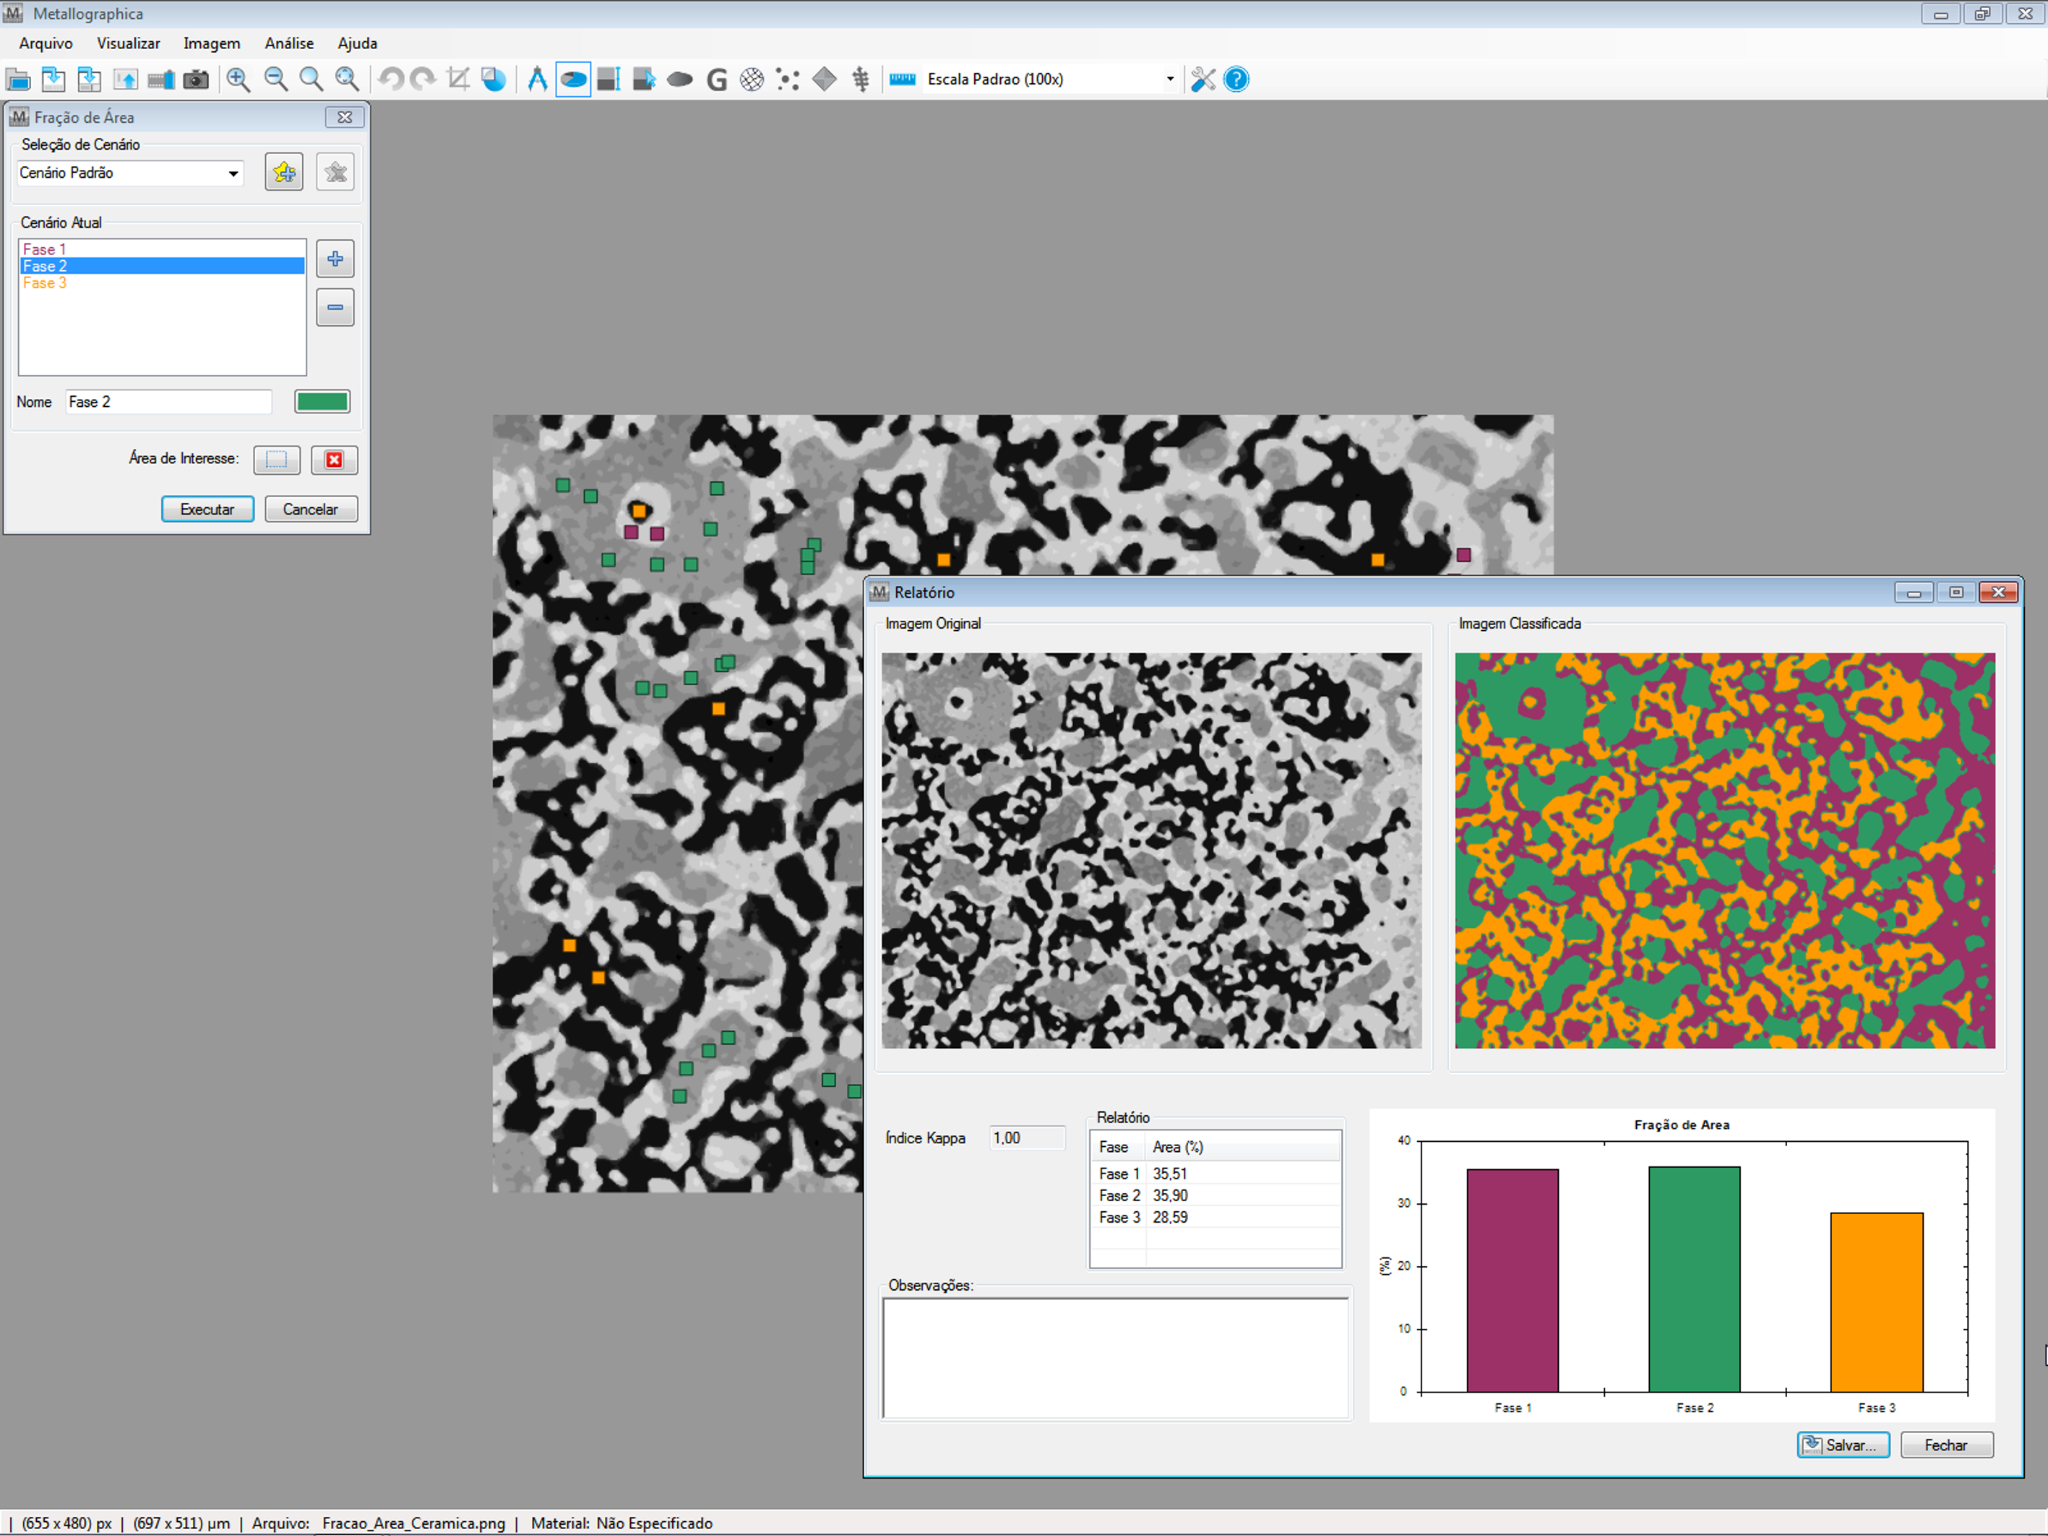Open the Imagem menu

coord(212,43)
